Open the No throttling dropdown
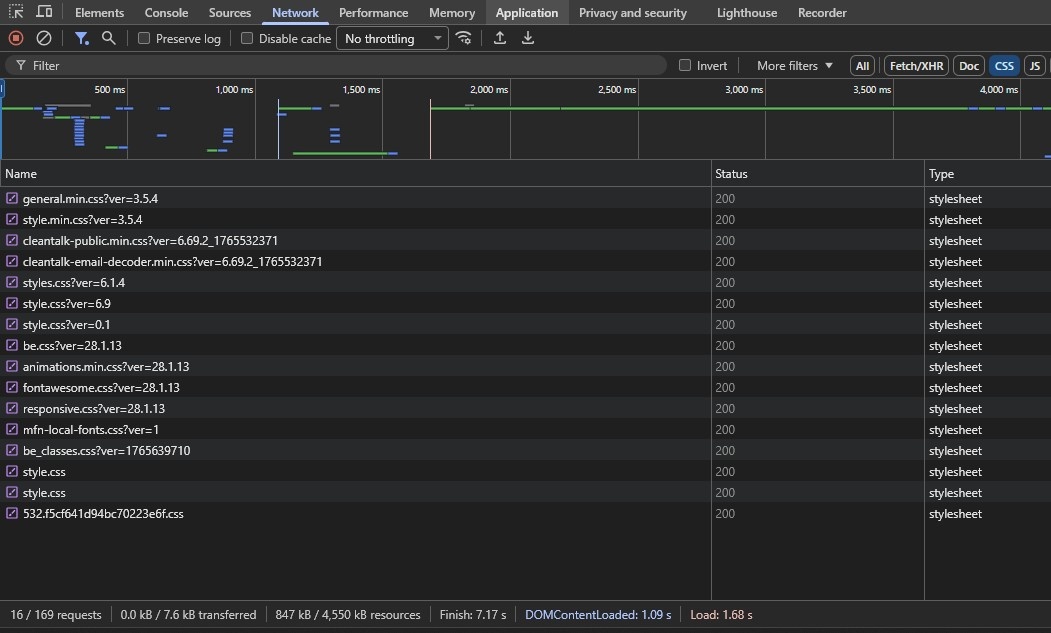 click(x=394, y=39)
